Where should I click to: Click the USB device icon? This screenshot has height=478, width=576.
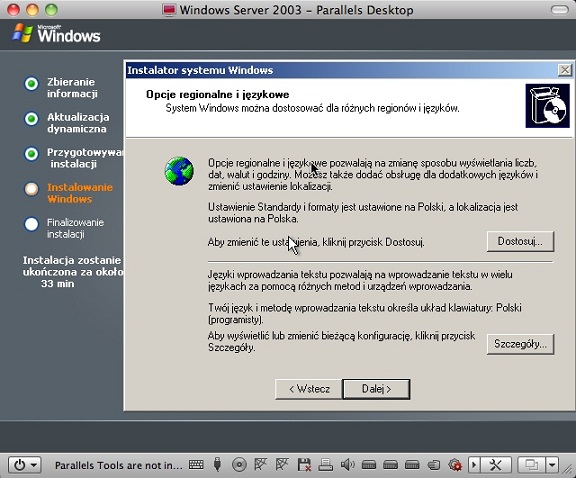pyautogui.click(x=217, y=465)
